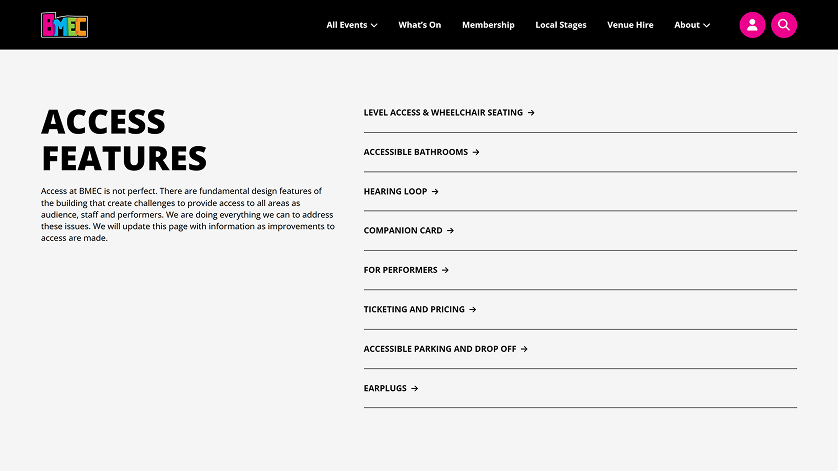Open the Earplugs section
This screenshot has height=471, width=838.
tap(391, 388)
